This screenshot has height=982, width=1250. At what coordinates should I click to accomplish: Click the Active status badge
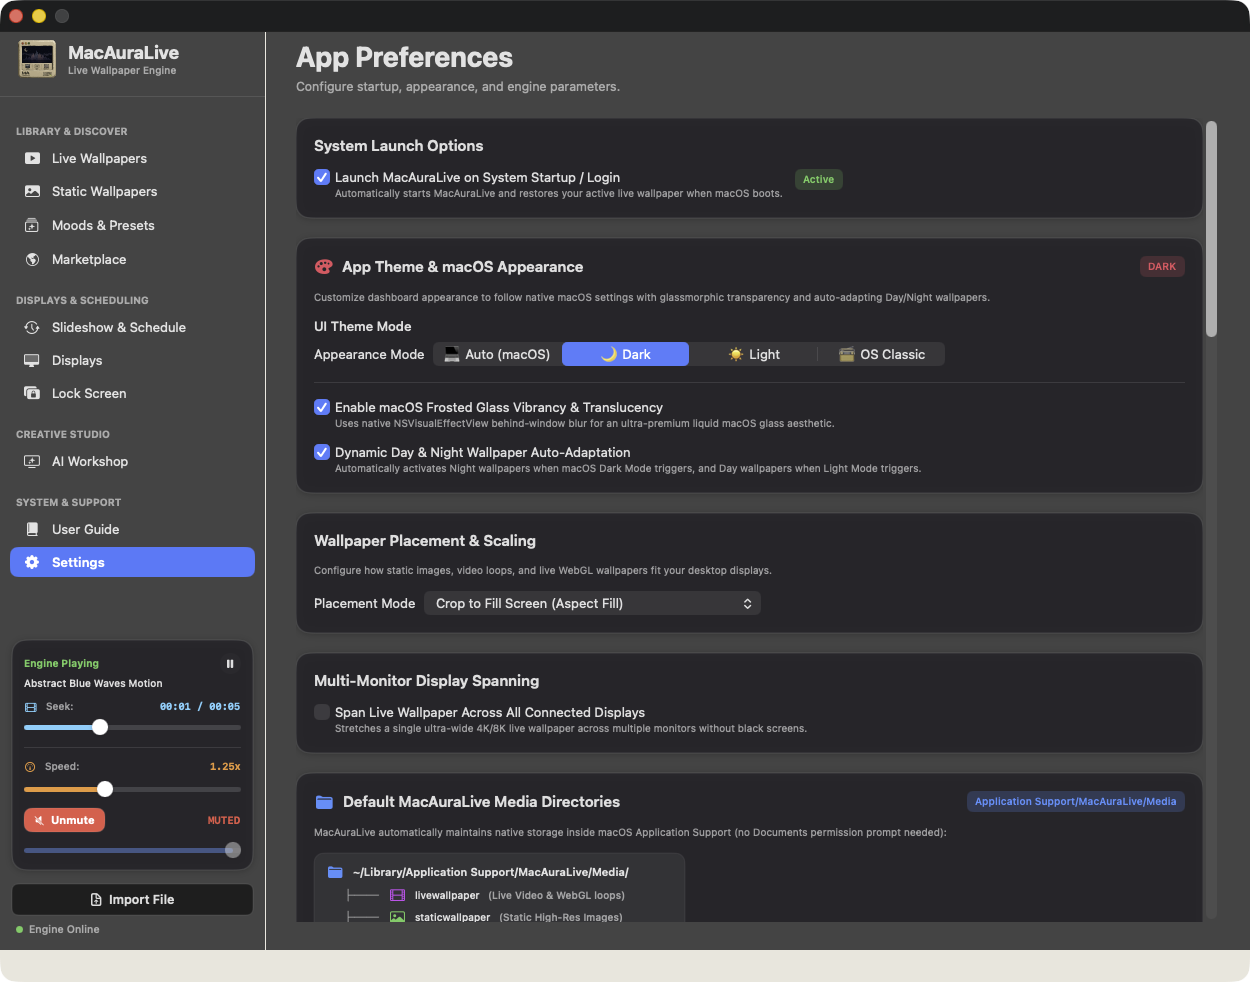pyautogui.click(x=818, y=179)
